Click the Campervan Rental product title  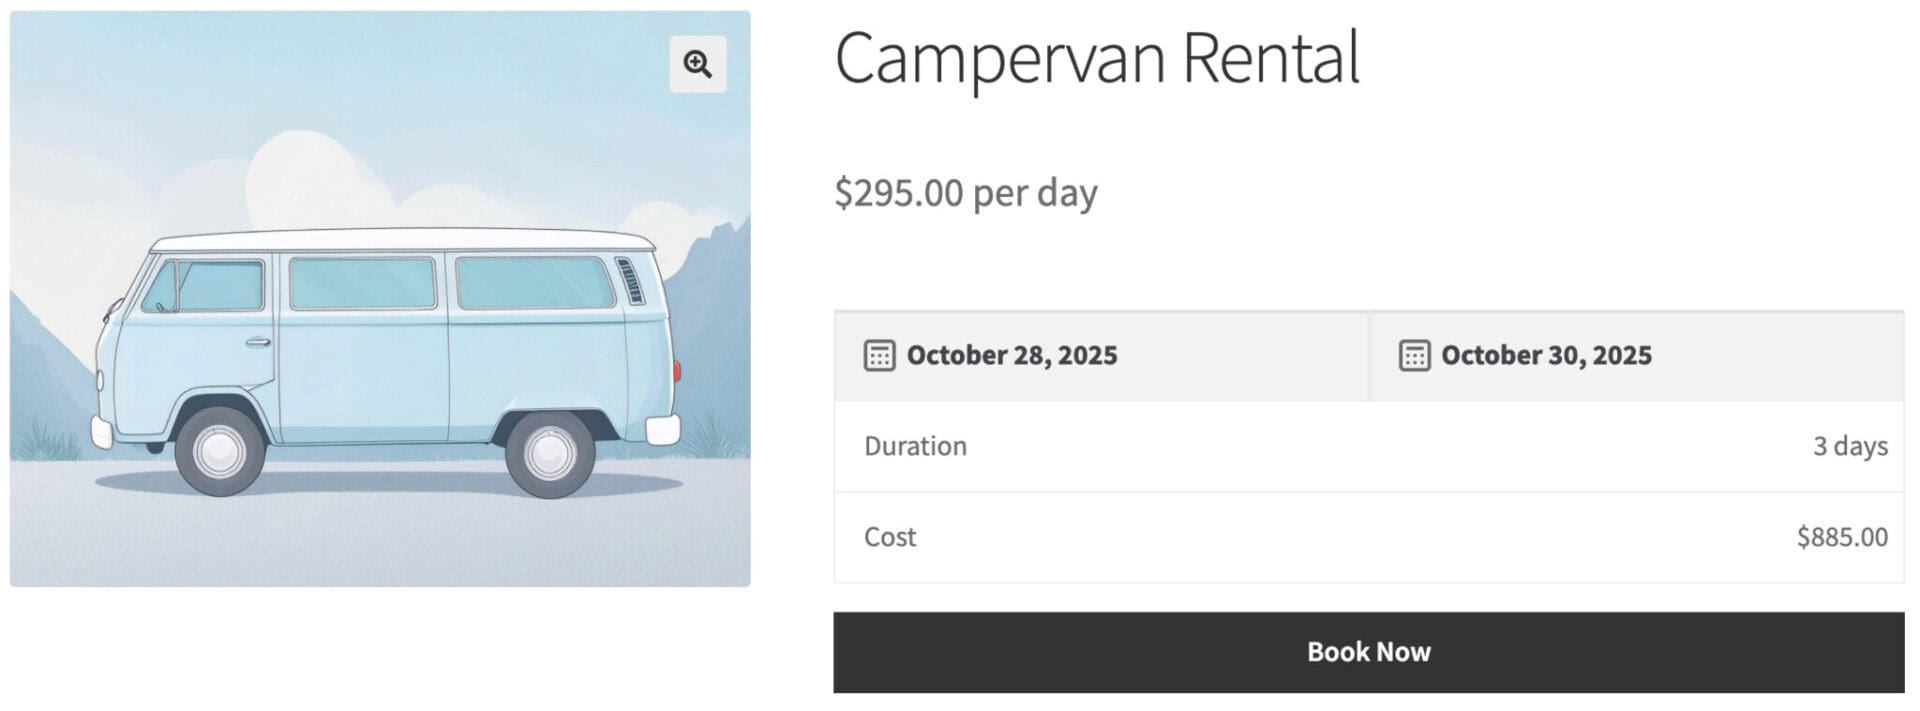click(x=1096, y=58)
